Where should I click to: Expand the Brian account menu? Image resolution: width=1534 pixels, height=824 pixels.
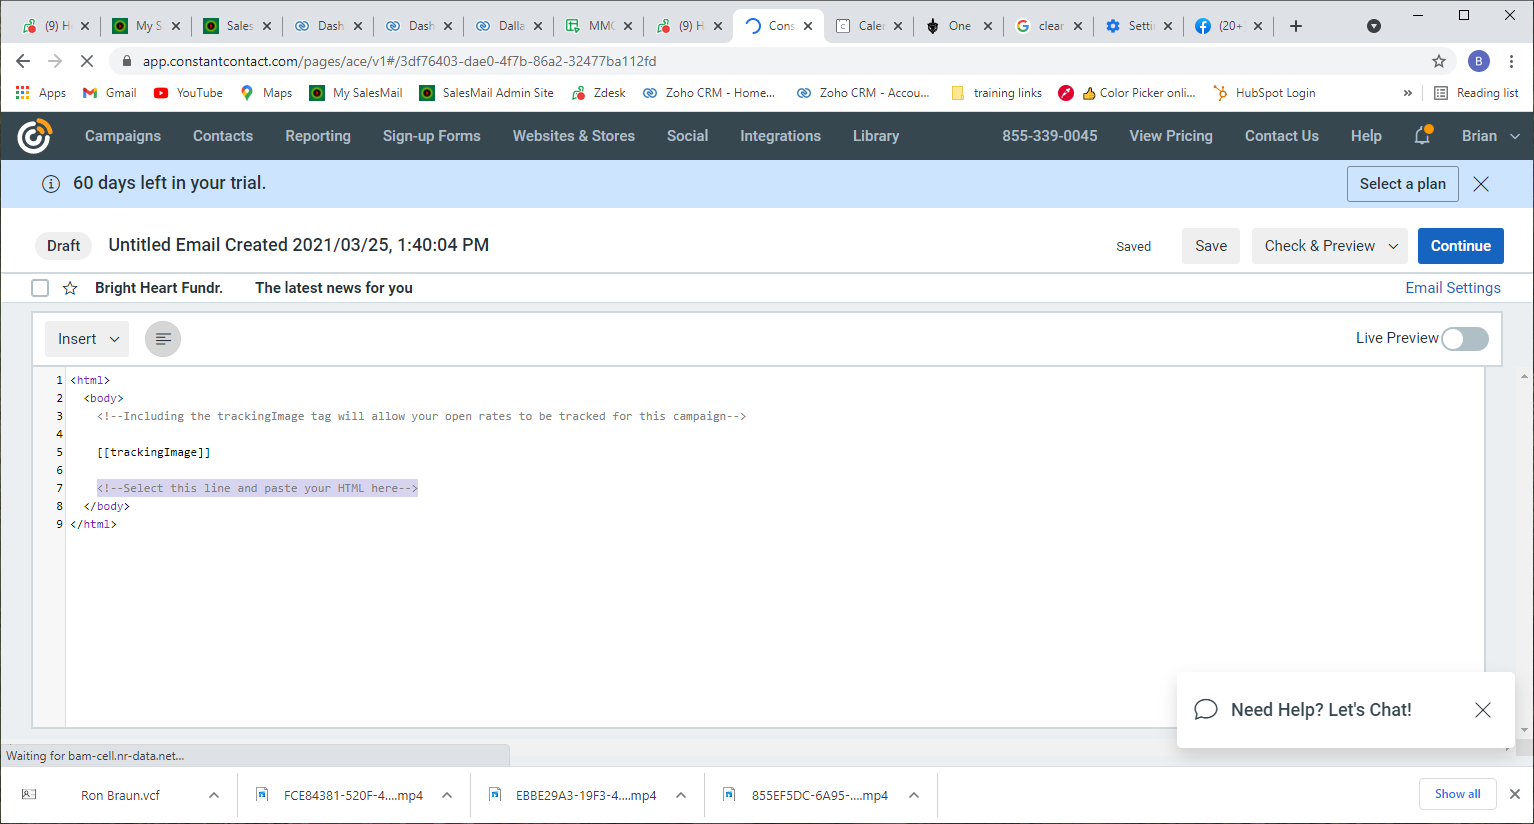[1489, 136]
